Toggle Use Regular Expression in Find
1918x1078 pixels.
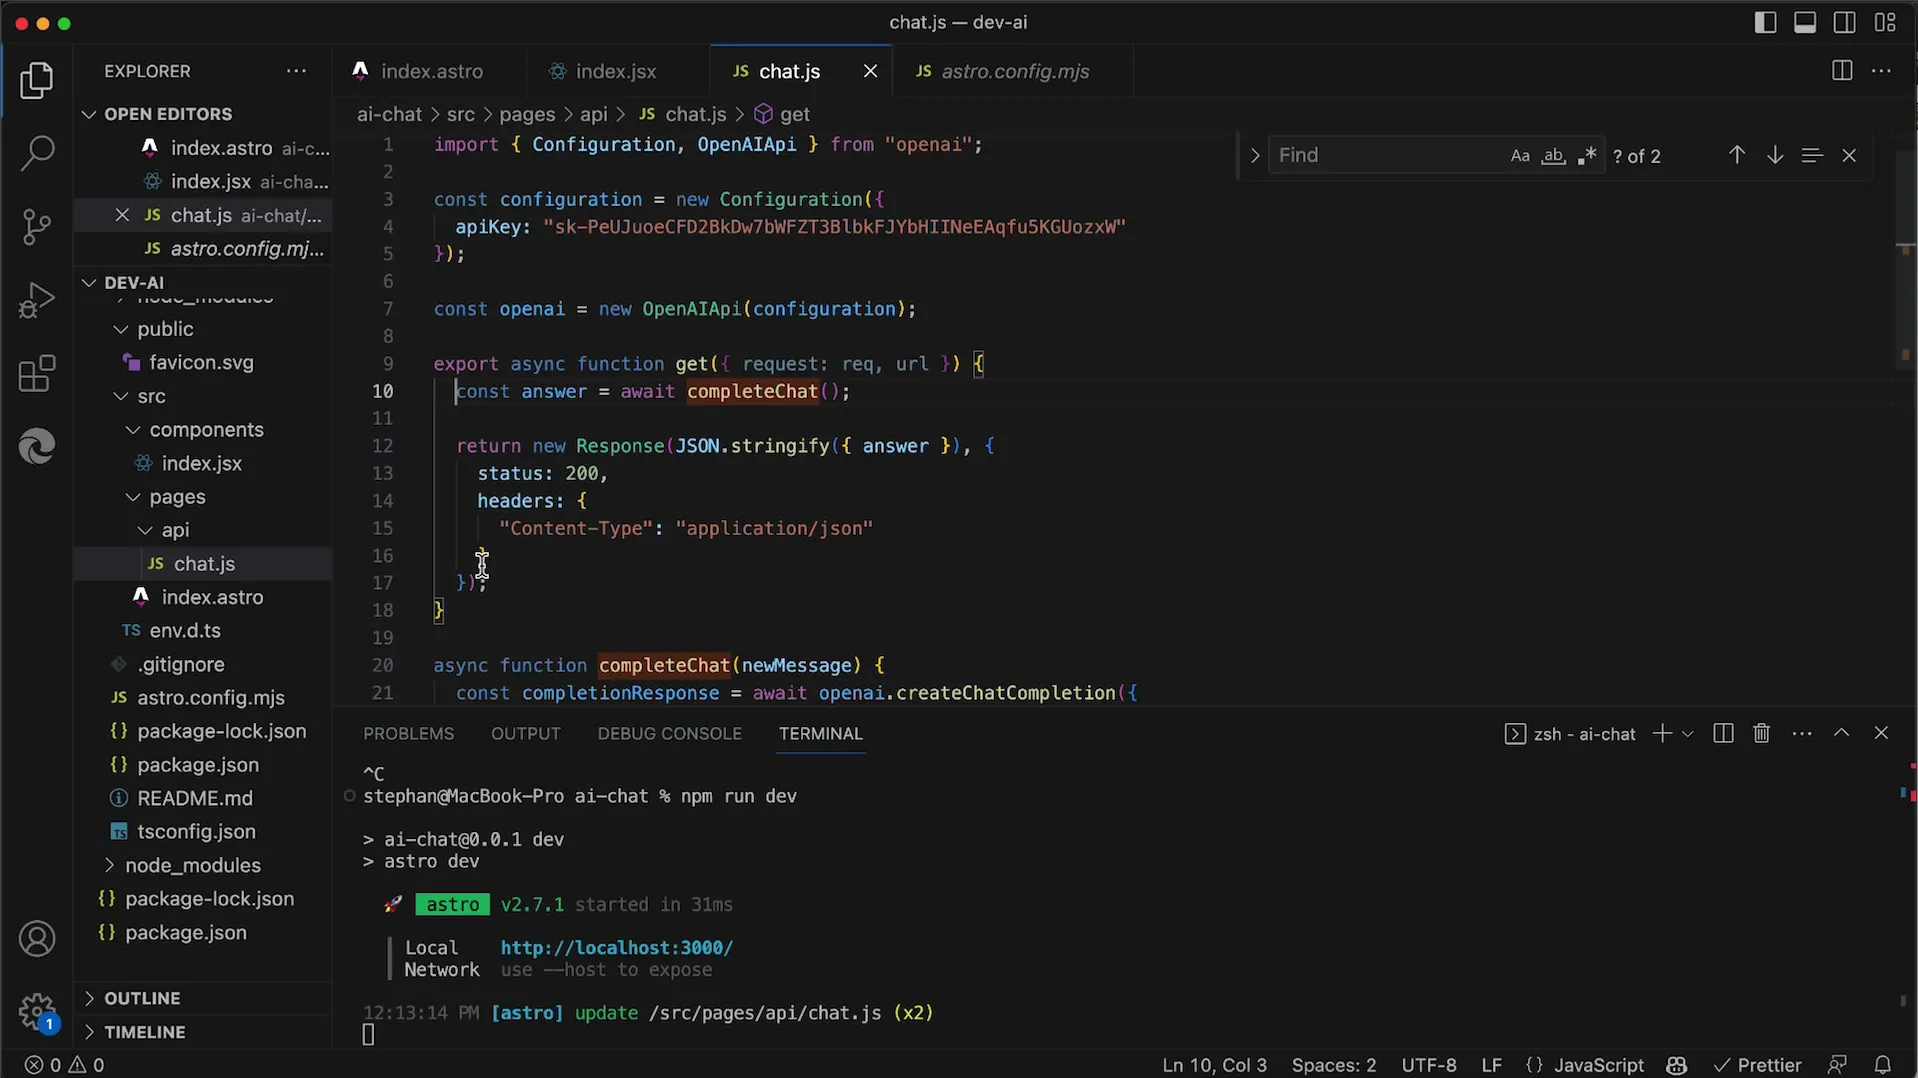pos(1587,156)
